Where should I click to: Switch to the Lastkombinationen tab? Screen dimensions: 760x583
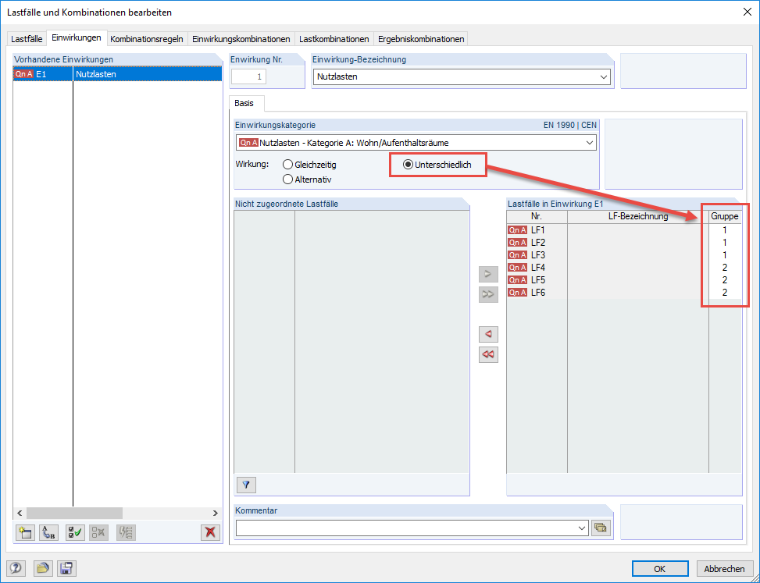(334, 39)
